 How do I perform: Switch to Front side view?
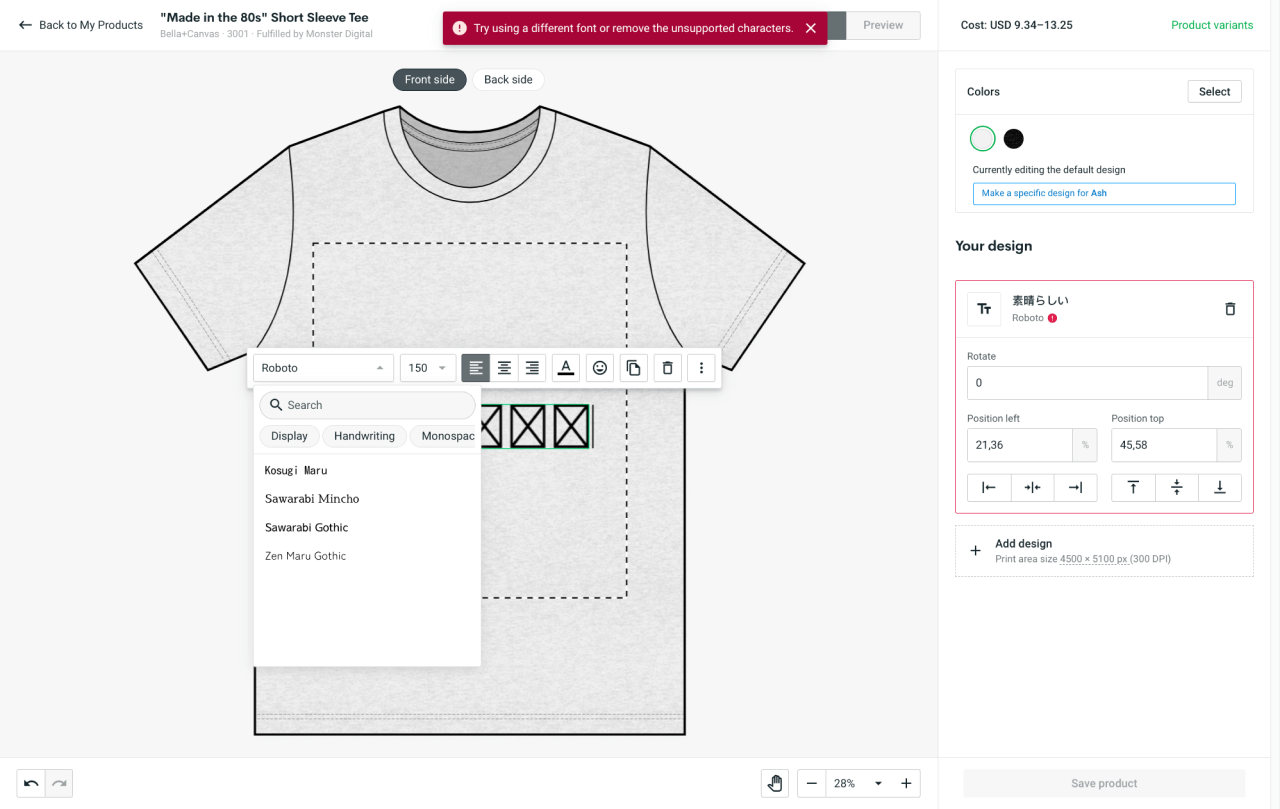click(x=430, y=80)
